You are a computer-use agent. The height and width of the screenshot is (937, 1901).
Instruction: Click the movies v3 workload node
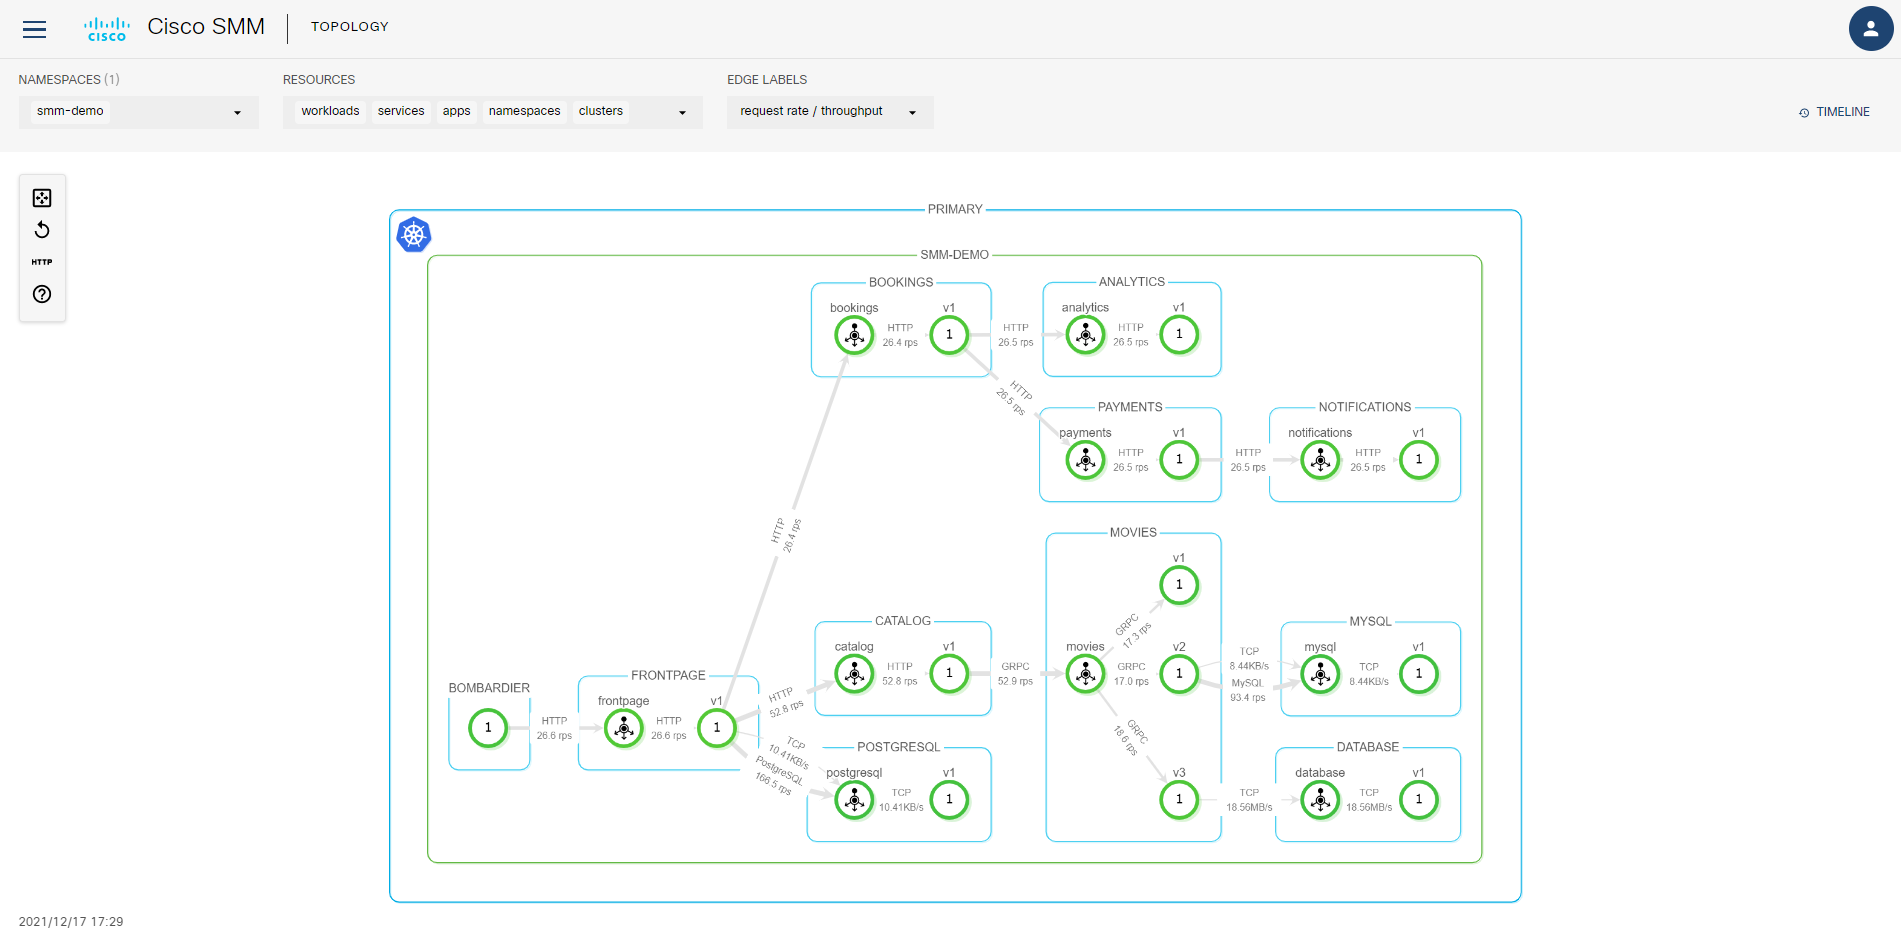[x=1179, y=800]
